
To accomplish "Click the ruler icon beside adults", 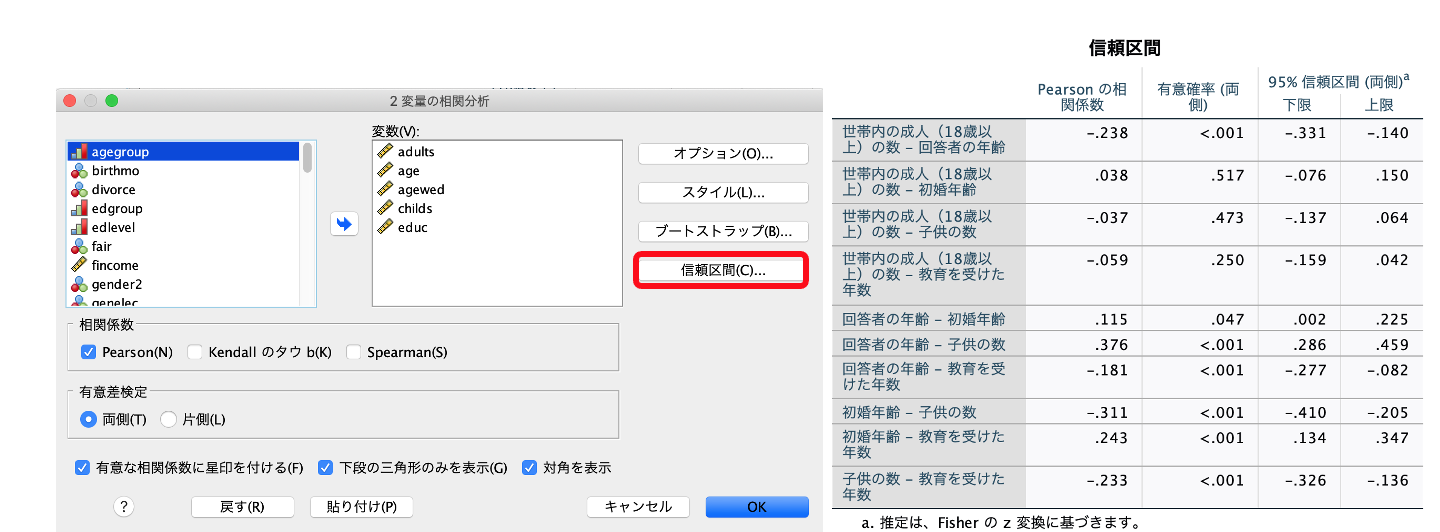I will (384, 152).
